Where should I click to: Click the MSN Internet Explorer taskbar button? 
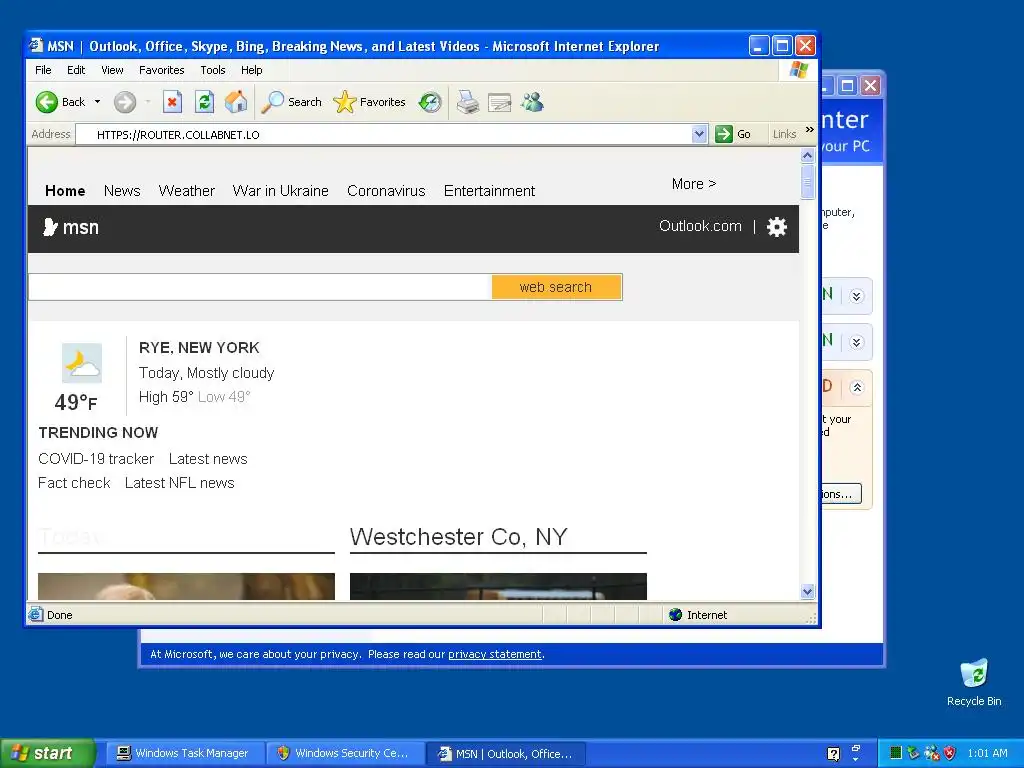point(506,754)
